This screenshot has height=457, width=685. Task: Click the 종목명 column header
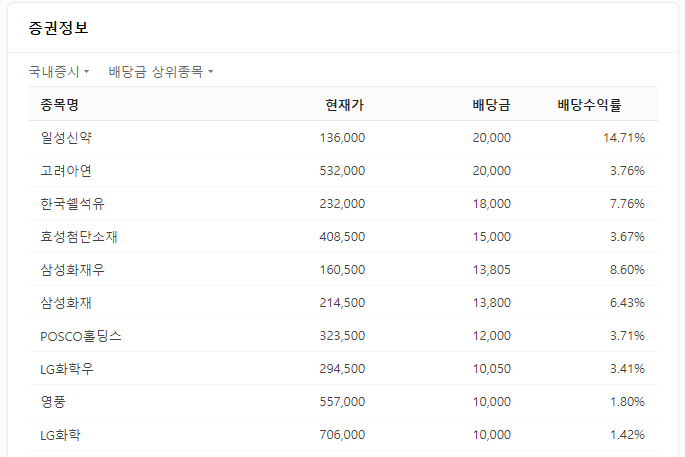(x=59, y=105)
